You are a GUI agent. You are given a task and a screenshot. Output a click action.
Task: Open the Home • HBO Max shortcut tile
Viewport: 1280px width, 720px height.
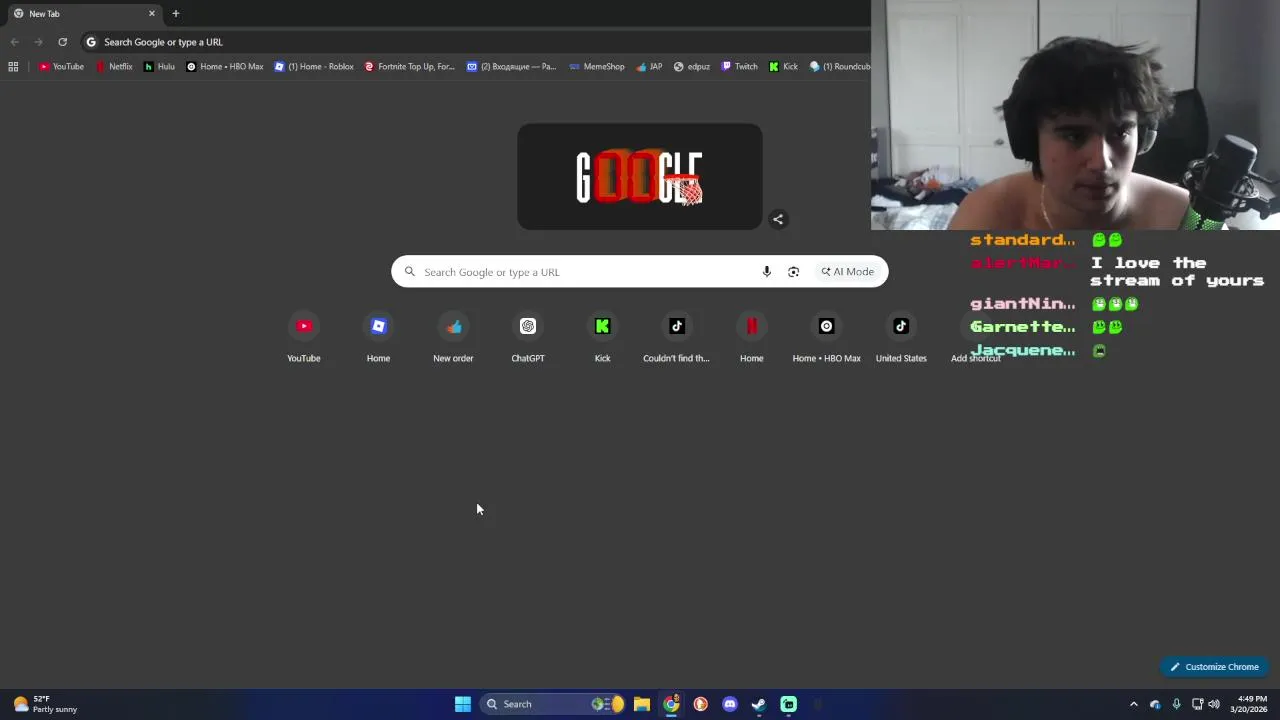click(826, 337)
